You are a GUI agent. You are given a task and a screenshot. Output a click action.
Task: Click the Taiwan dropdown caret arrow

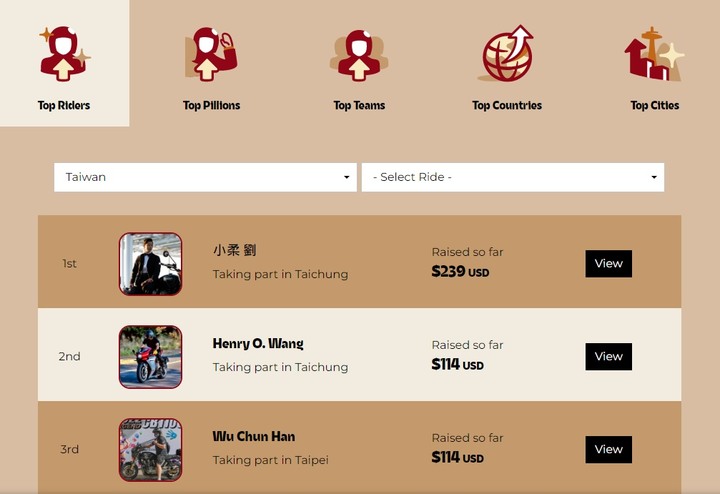pos(347,177)
